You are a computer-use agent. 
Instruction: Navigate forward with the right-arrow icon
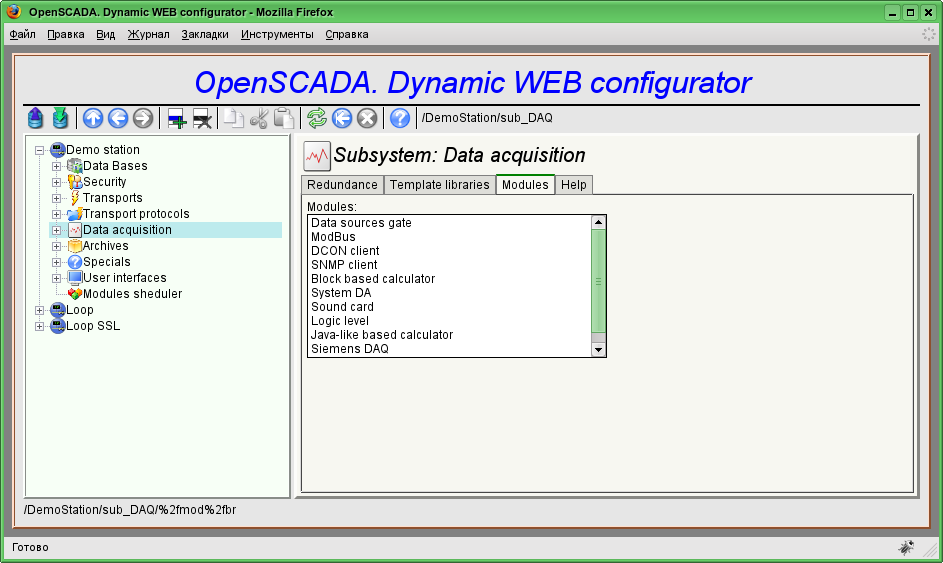point(143,118)
